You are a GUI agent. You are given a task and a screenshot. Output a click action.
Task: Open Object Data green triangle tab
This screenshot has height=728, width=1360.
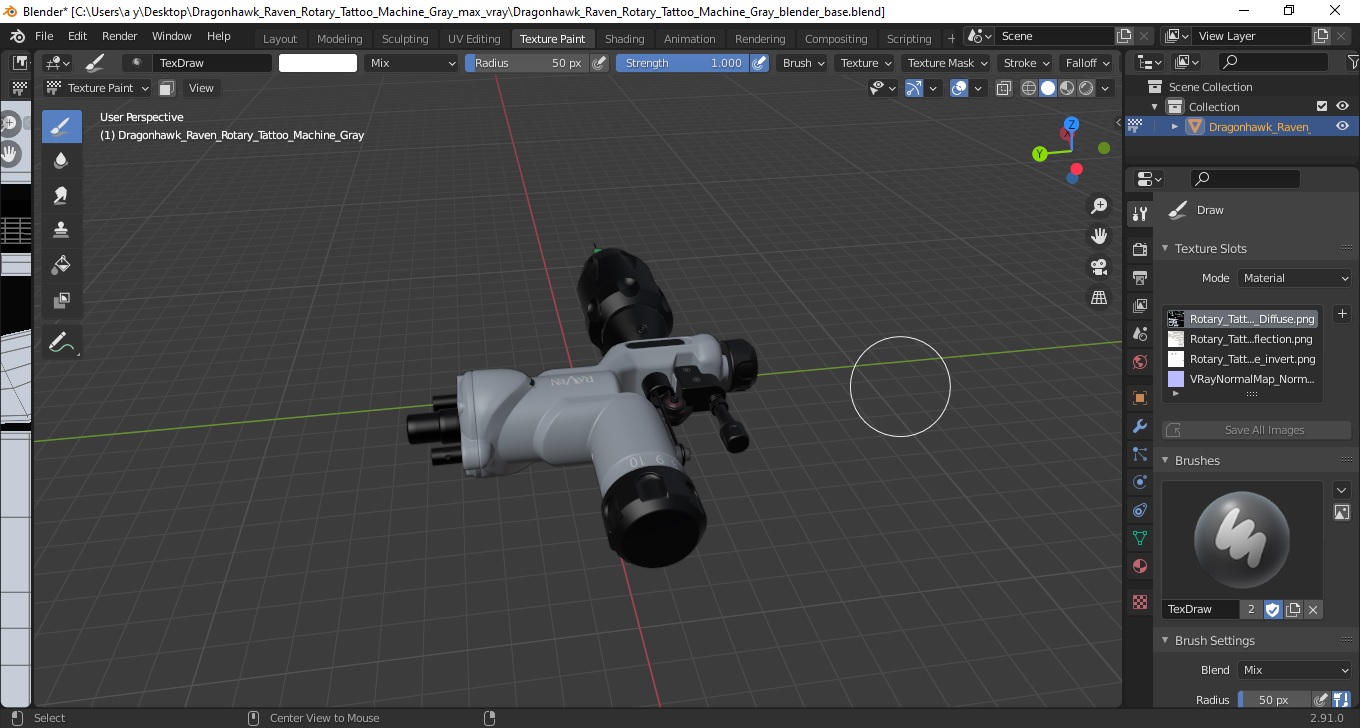pos(1139,538)
